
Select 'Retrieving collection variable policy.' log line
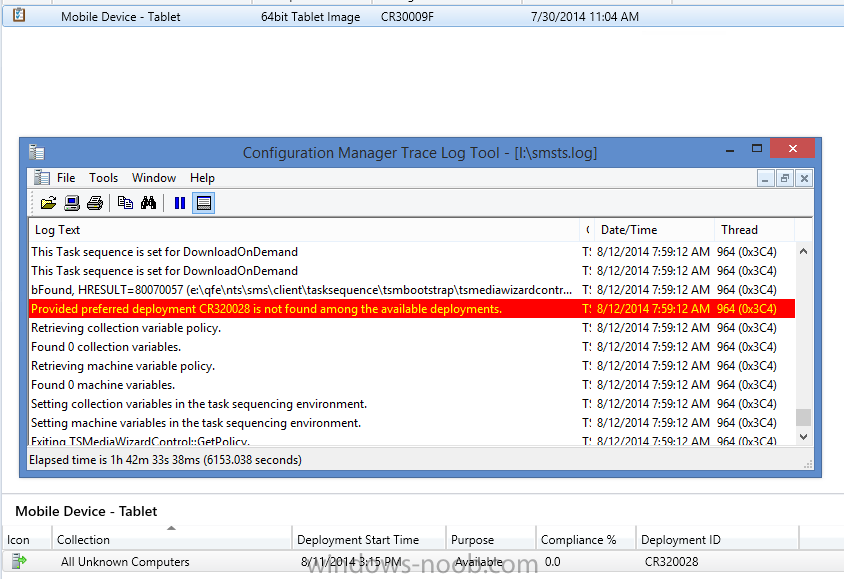(412, 328)
